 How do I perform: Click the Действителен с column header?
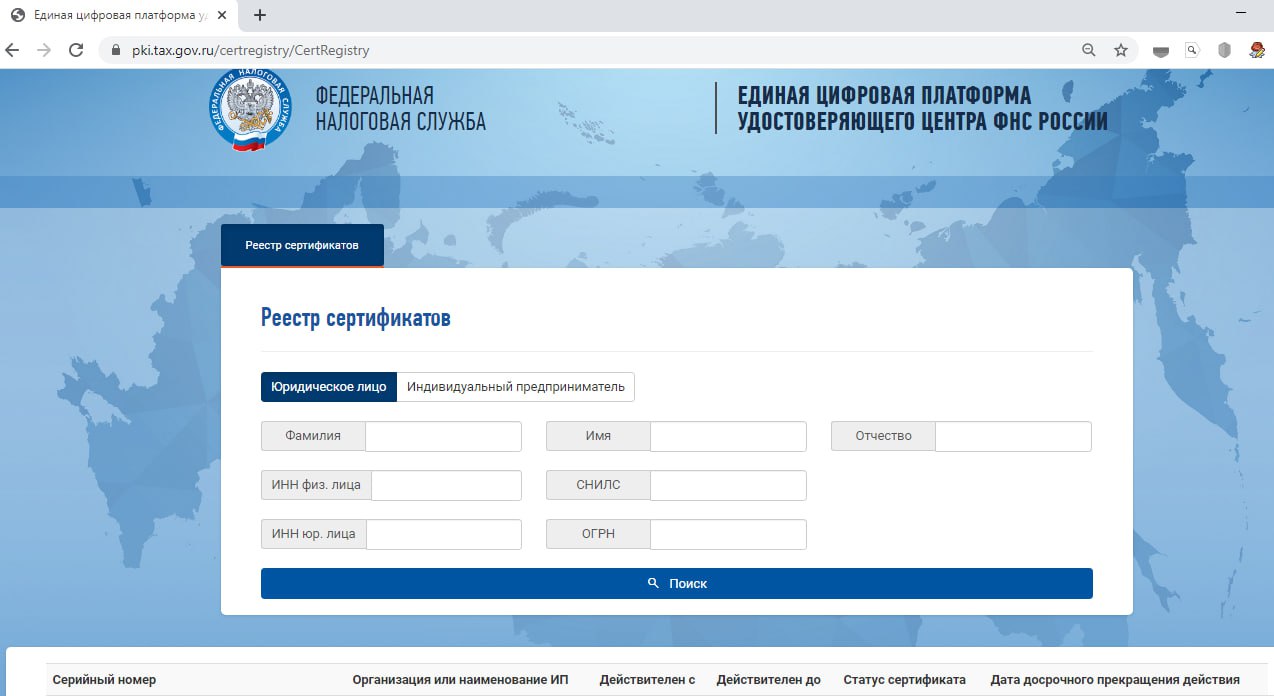point(647,680)
